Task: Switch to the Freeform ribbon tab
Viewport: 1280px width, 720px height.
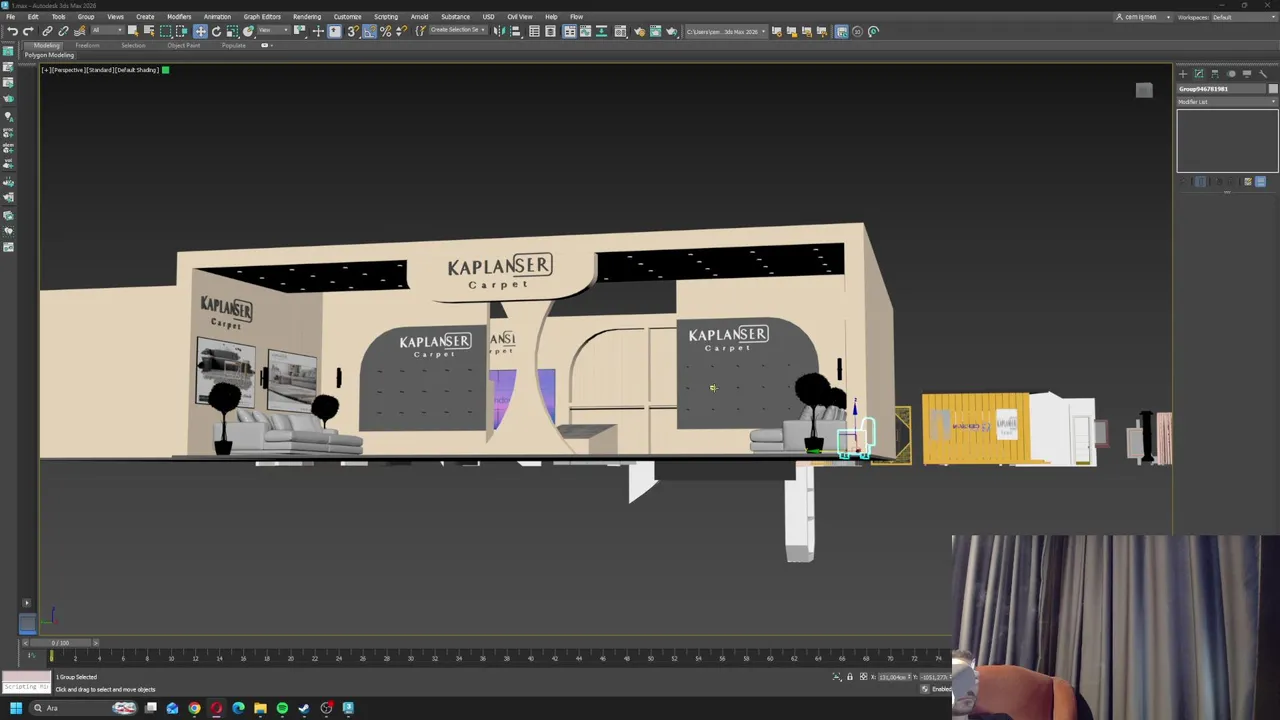Action: [88, 46]
